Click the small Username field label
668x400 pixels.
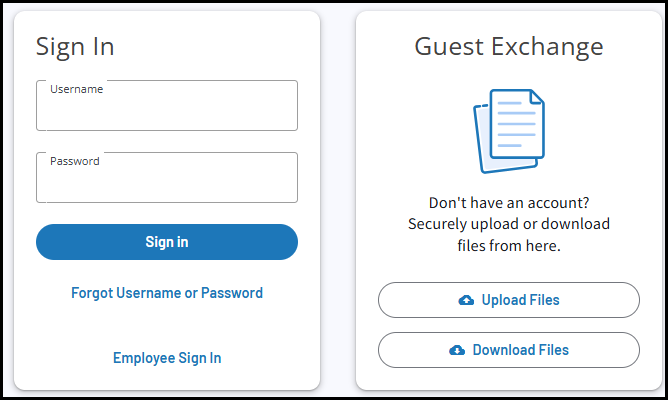click(x=77, y=89)
